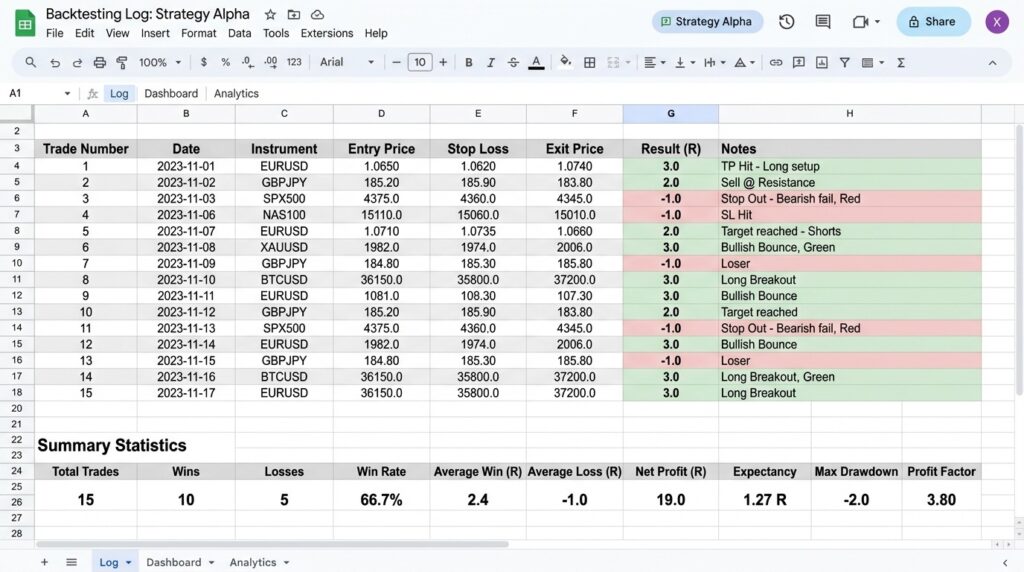Switch to the Analytics sheet tab
The height and width of the screenshot is (572, 1024).
[x=252, y=562]
